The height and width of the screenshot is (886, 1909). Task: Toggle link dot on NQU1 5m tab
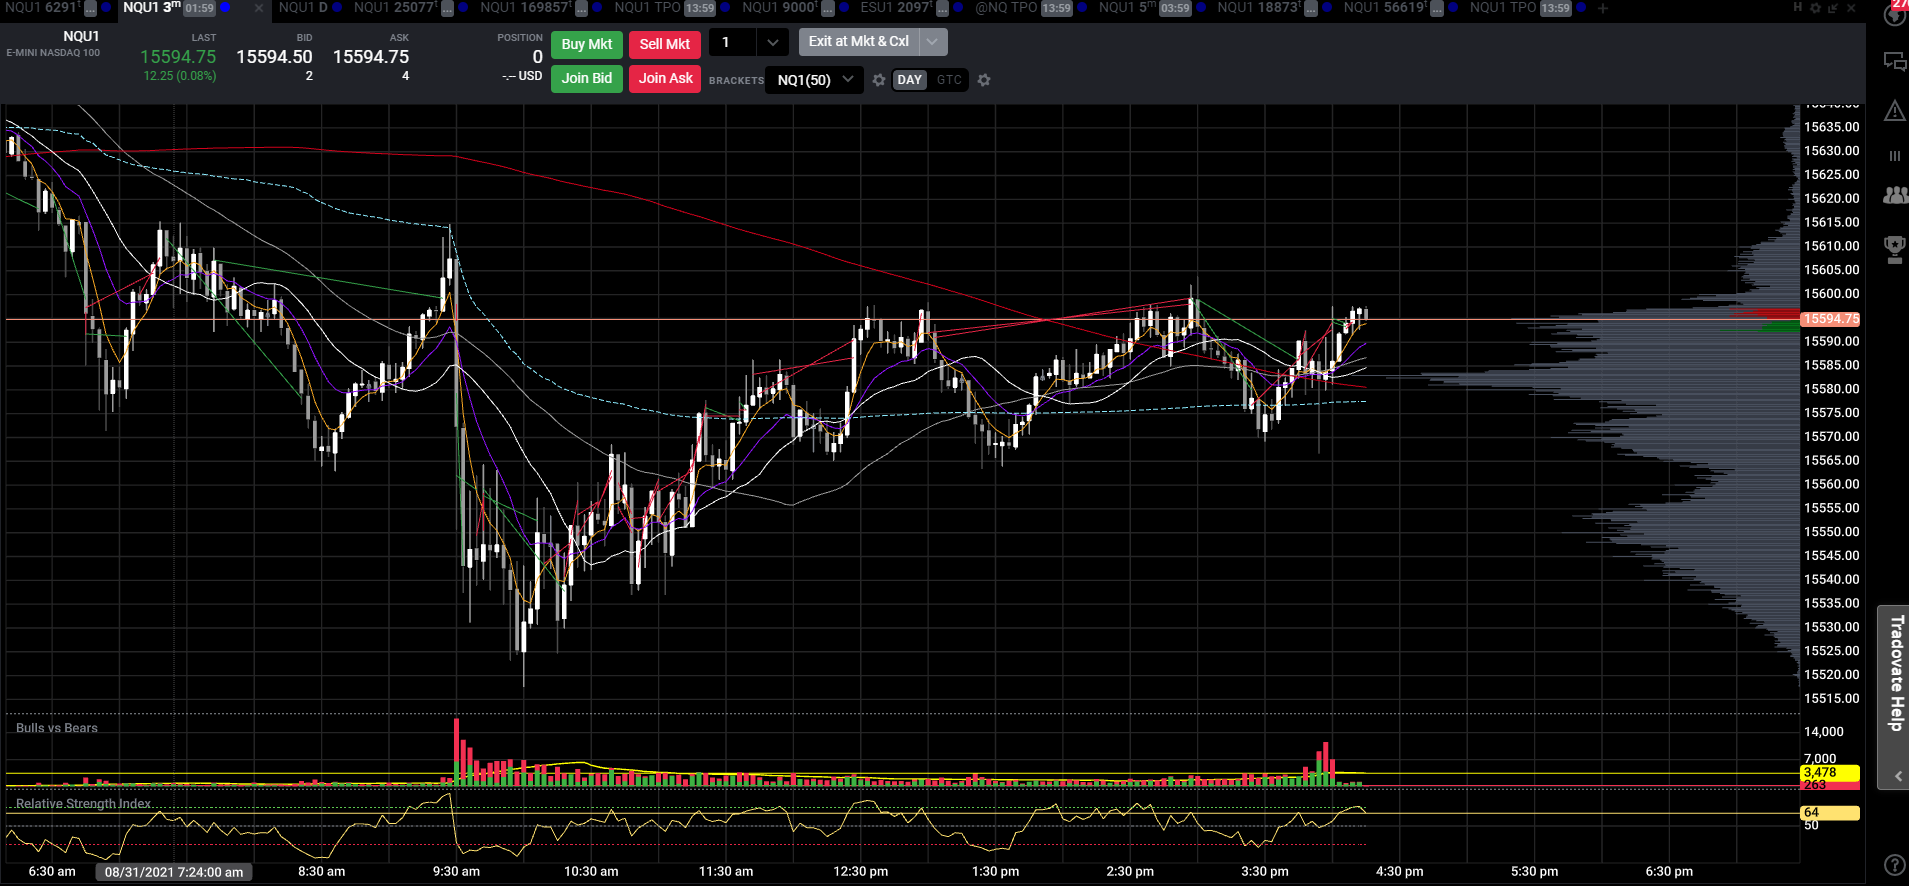pyautogui.click(x=1200, y=8)
